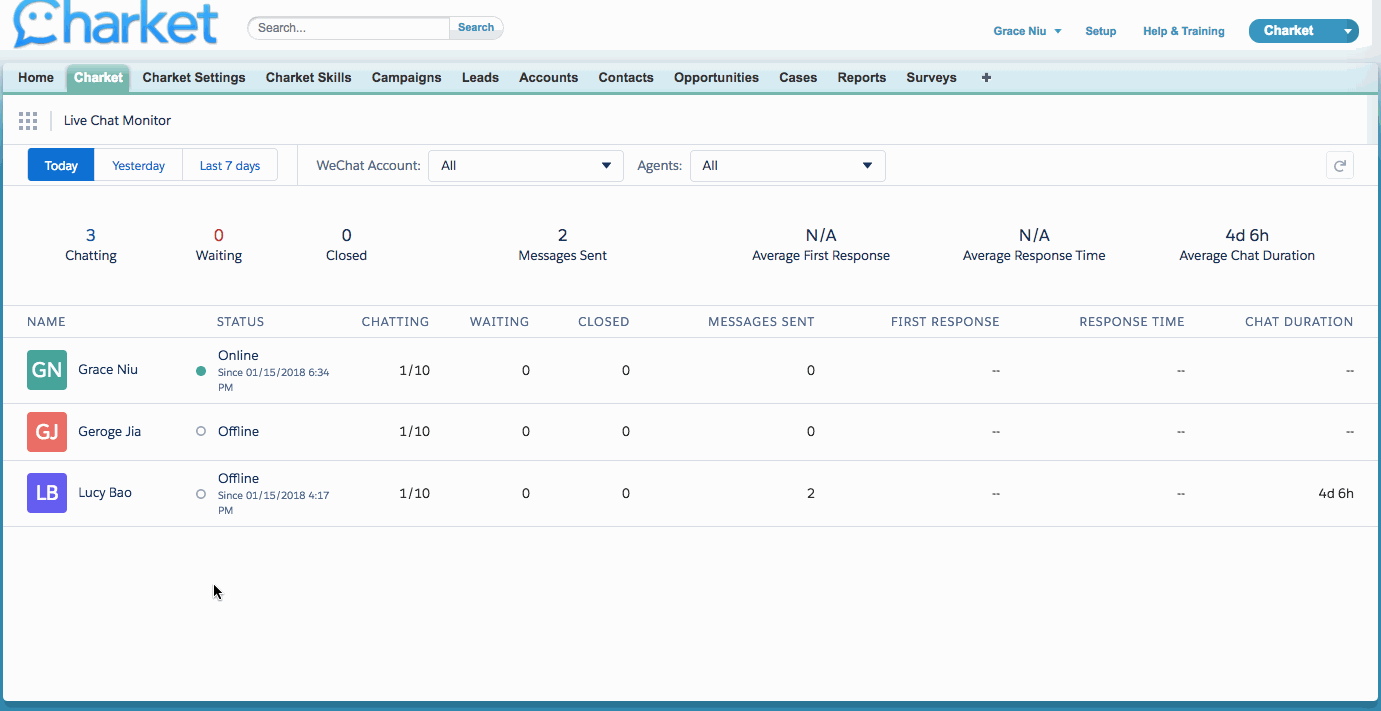Click the Average Chat Duration metric
Image resolution: width=1381 pixels, height=711 pixels.
coord(1247,245)
